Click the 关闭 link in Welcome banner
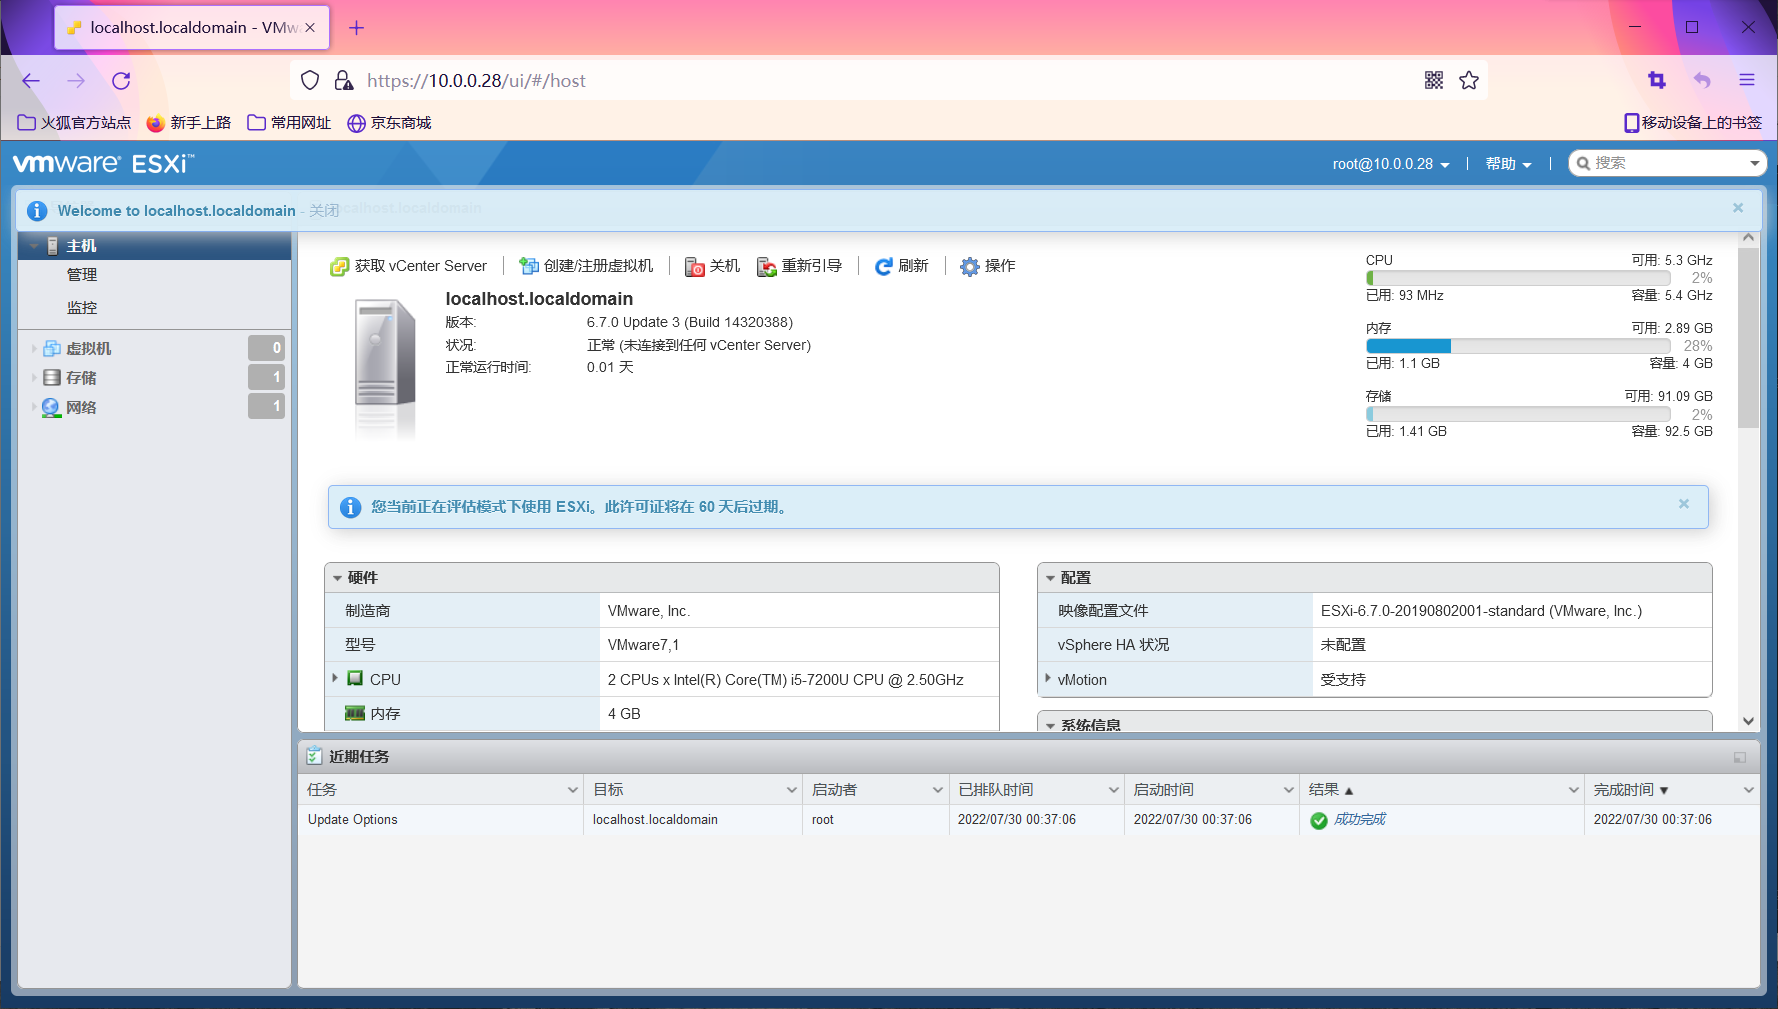The height and width of the screenshot is (1009, 1778). click(x=324, y=211)
